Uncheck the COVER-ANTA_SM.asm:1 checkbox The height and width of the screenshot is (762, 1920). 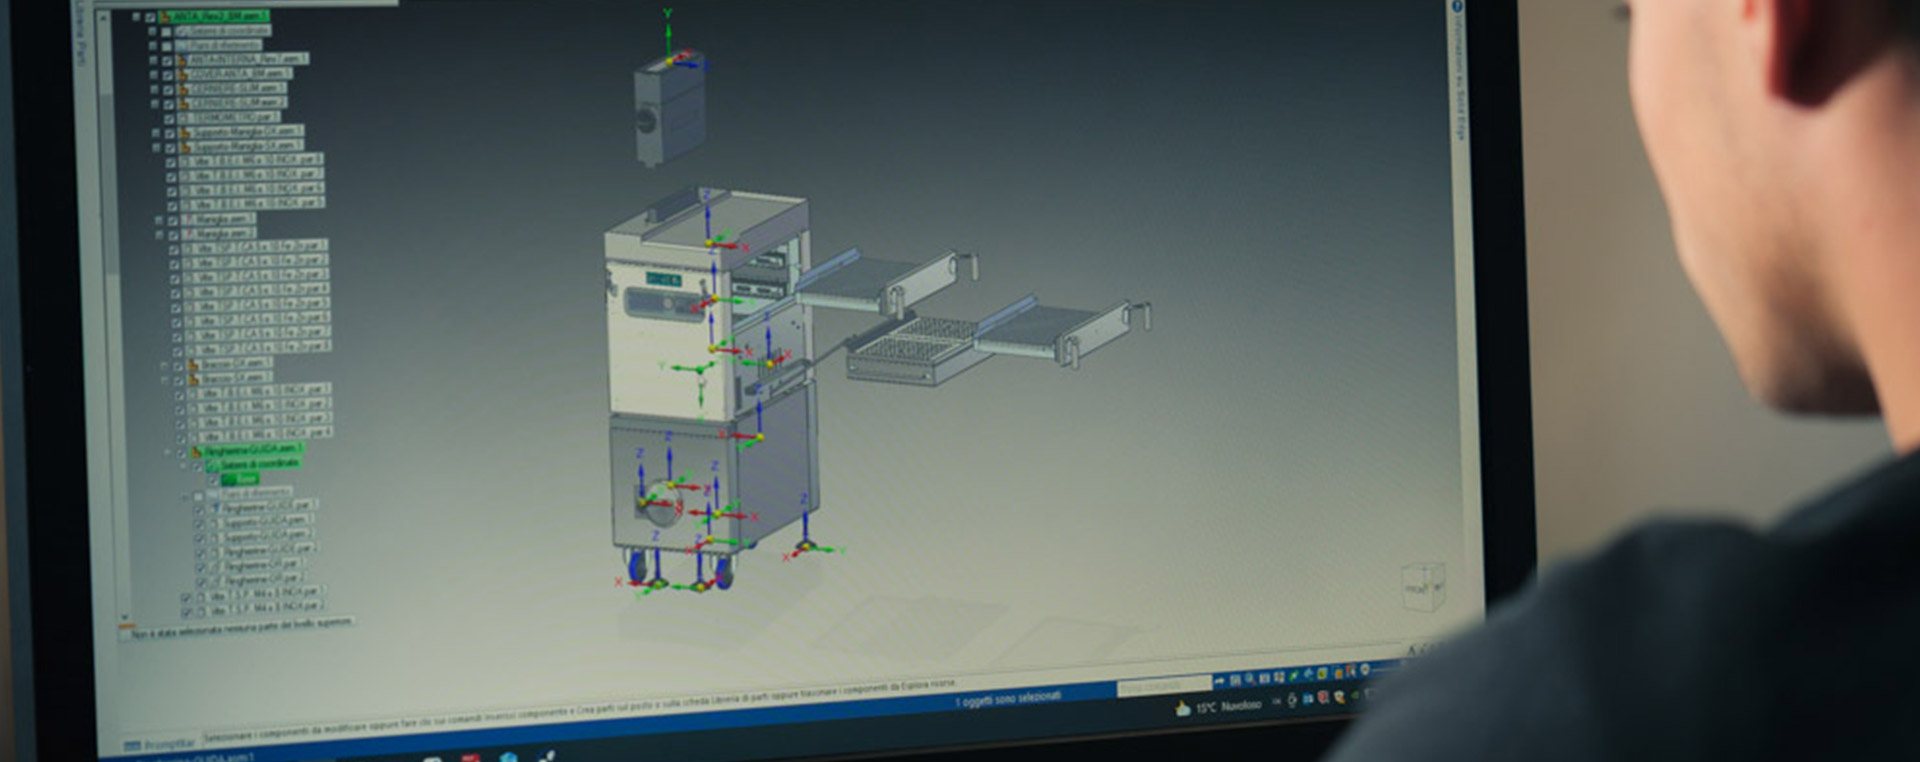coord(167,74)
